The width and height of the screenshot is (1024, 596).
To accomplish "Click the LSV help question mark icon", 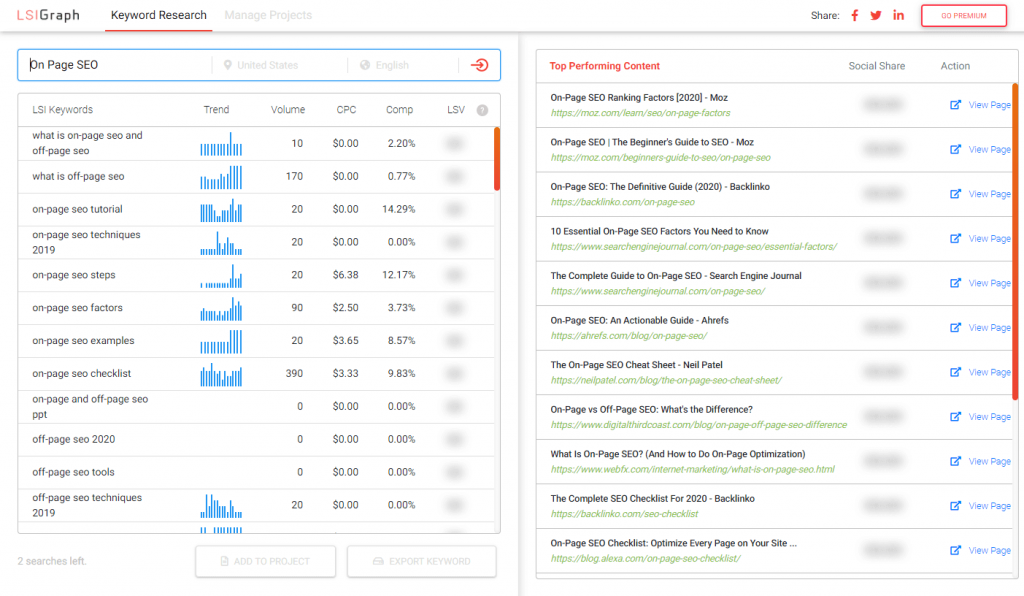I will pyautogui.click(x=483, y=110).
